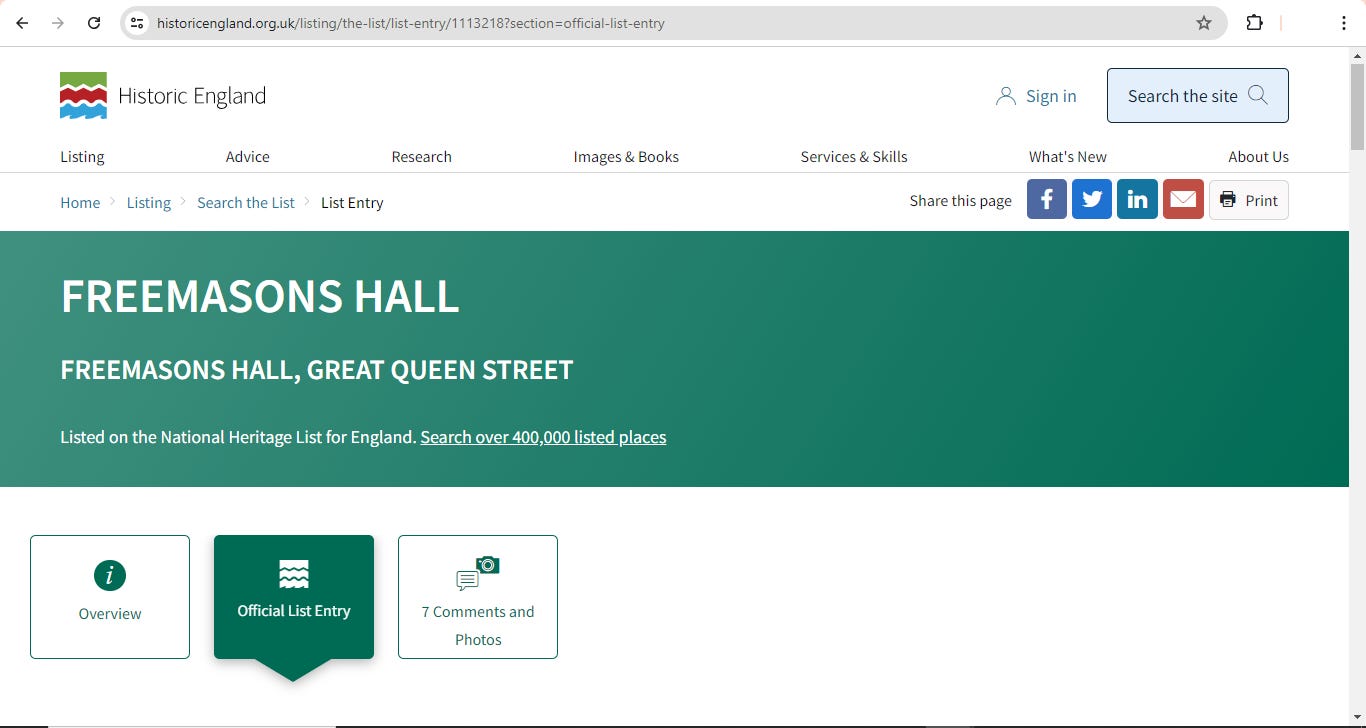The image size is (1366, 728).
Task: Open the Research menu
Action: [421, 157]
